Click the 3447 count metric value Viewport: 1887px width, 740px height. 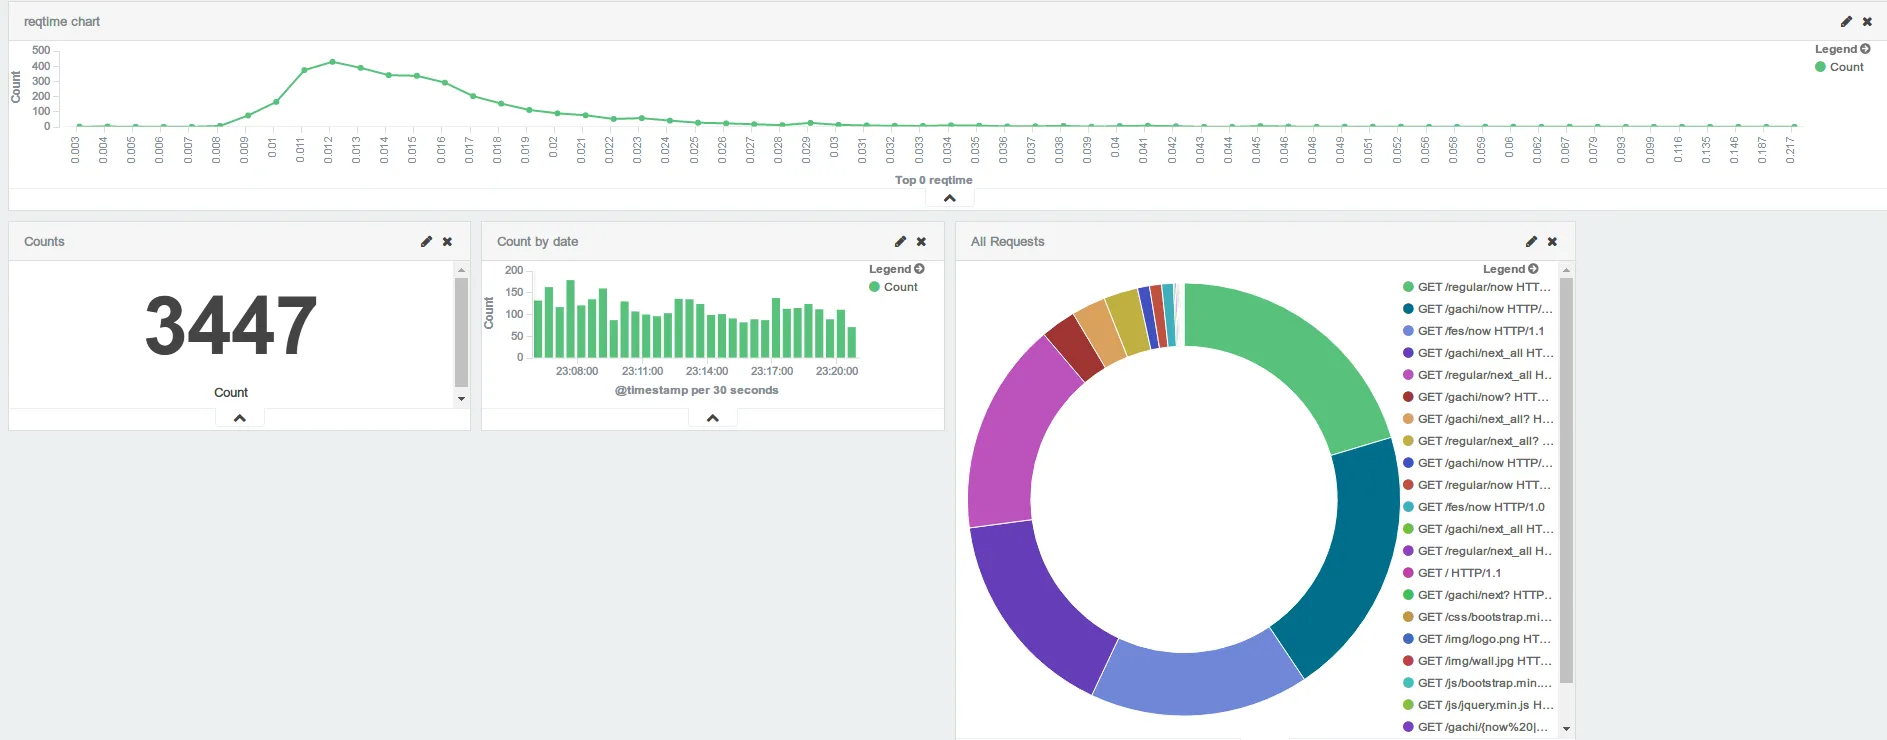point(231,326)
